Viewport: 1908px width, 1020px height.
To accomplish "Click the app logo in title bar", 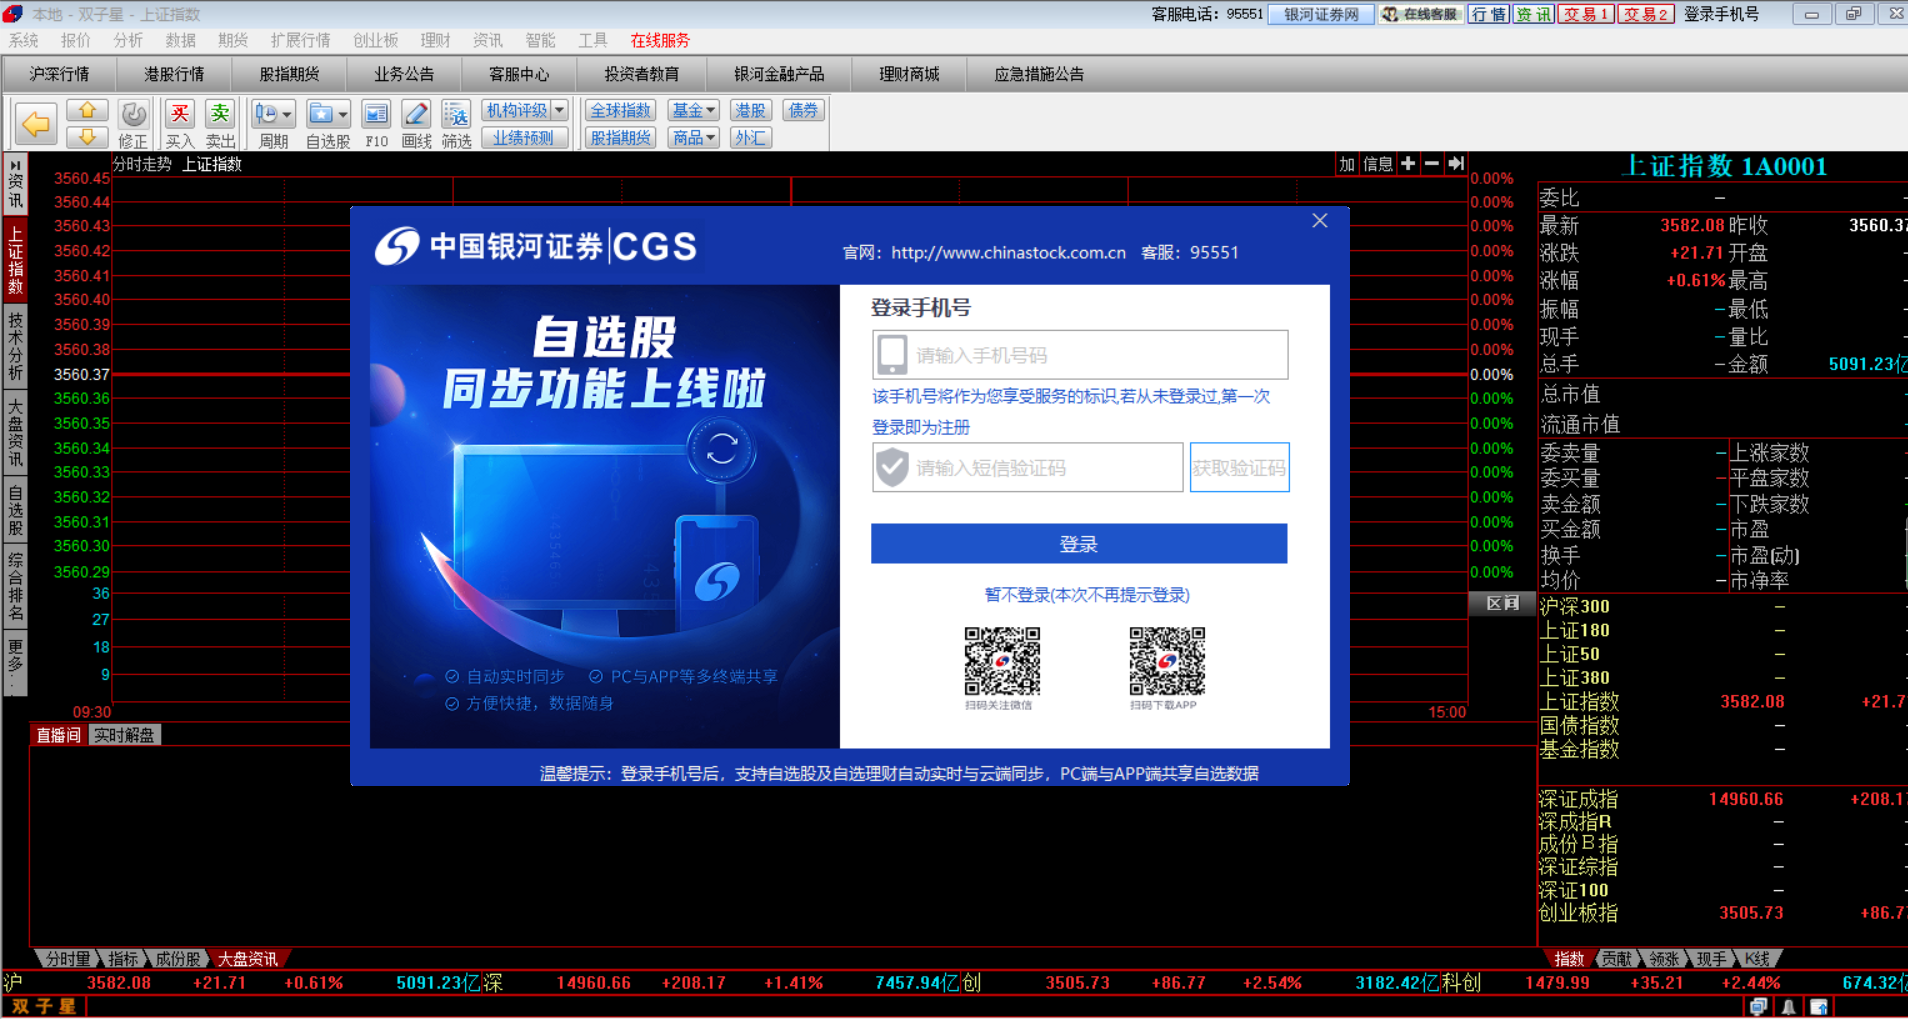I will tap(14, 14).
